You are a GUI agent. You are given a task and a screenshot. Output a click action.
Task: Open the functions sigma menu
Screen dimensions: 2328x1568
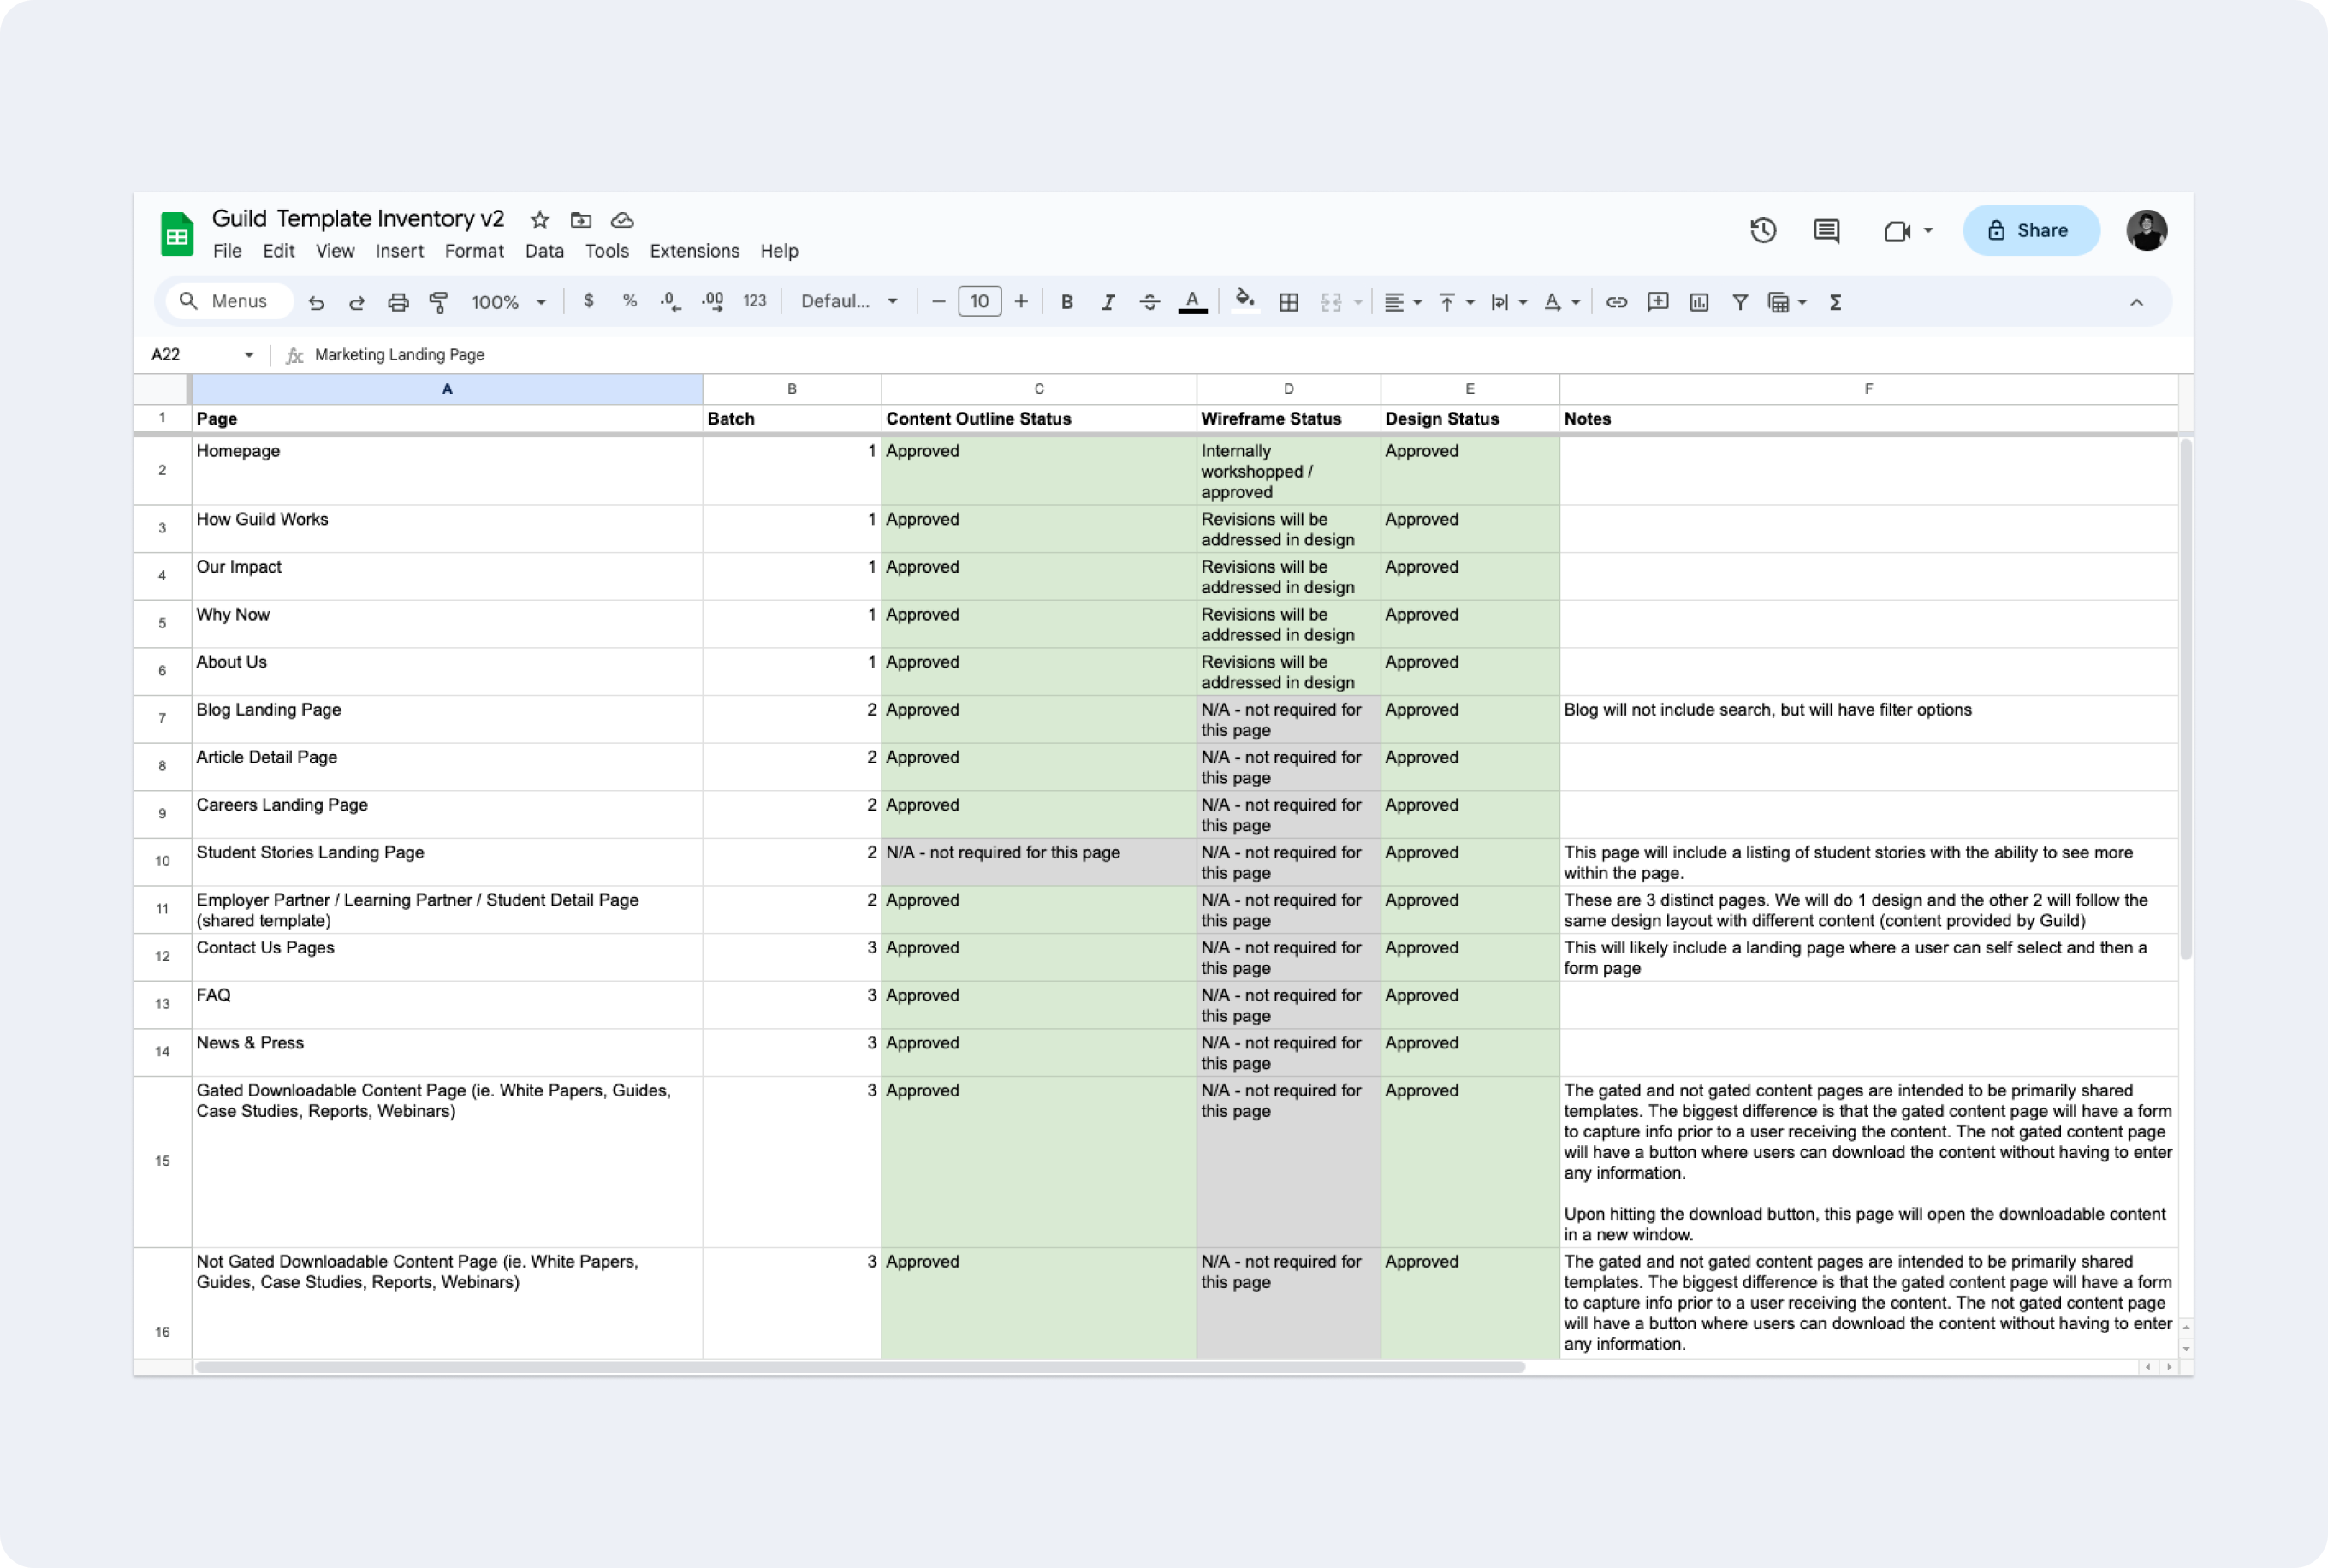1835,302
